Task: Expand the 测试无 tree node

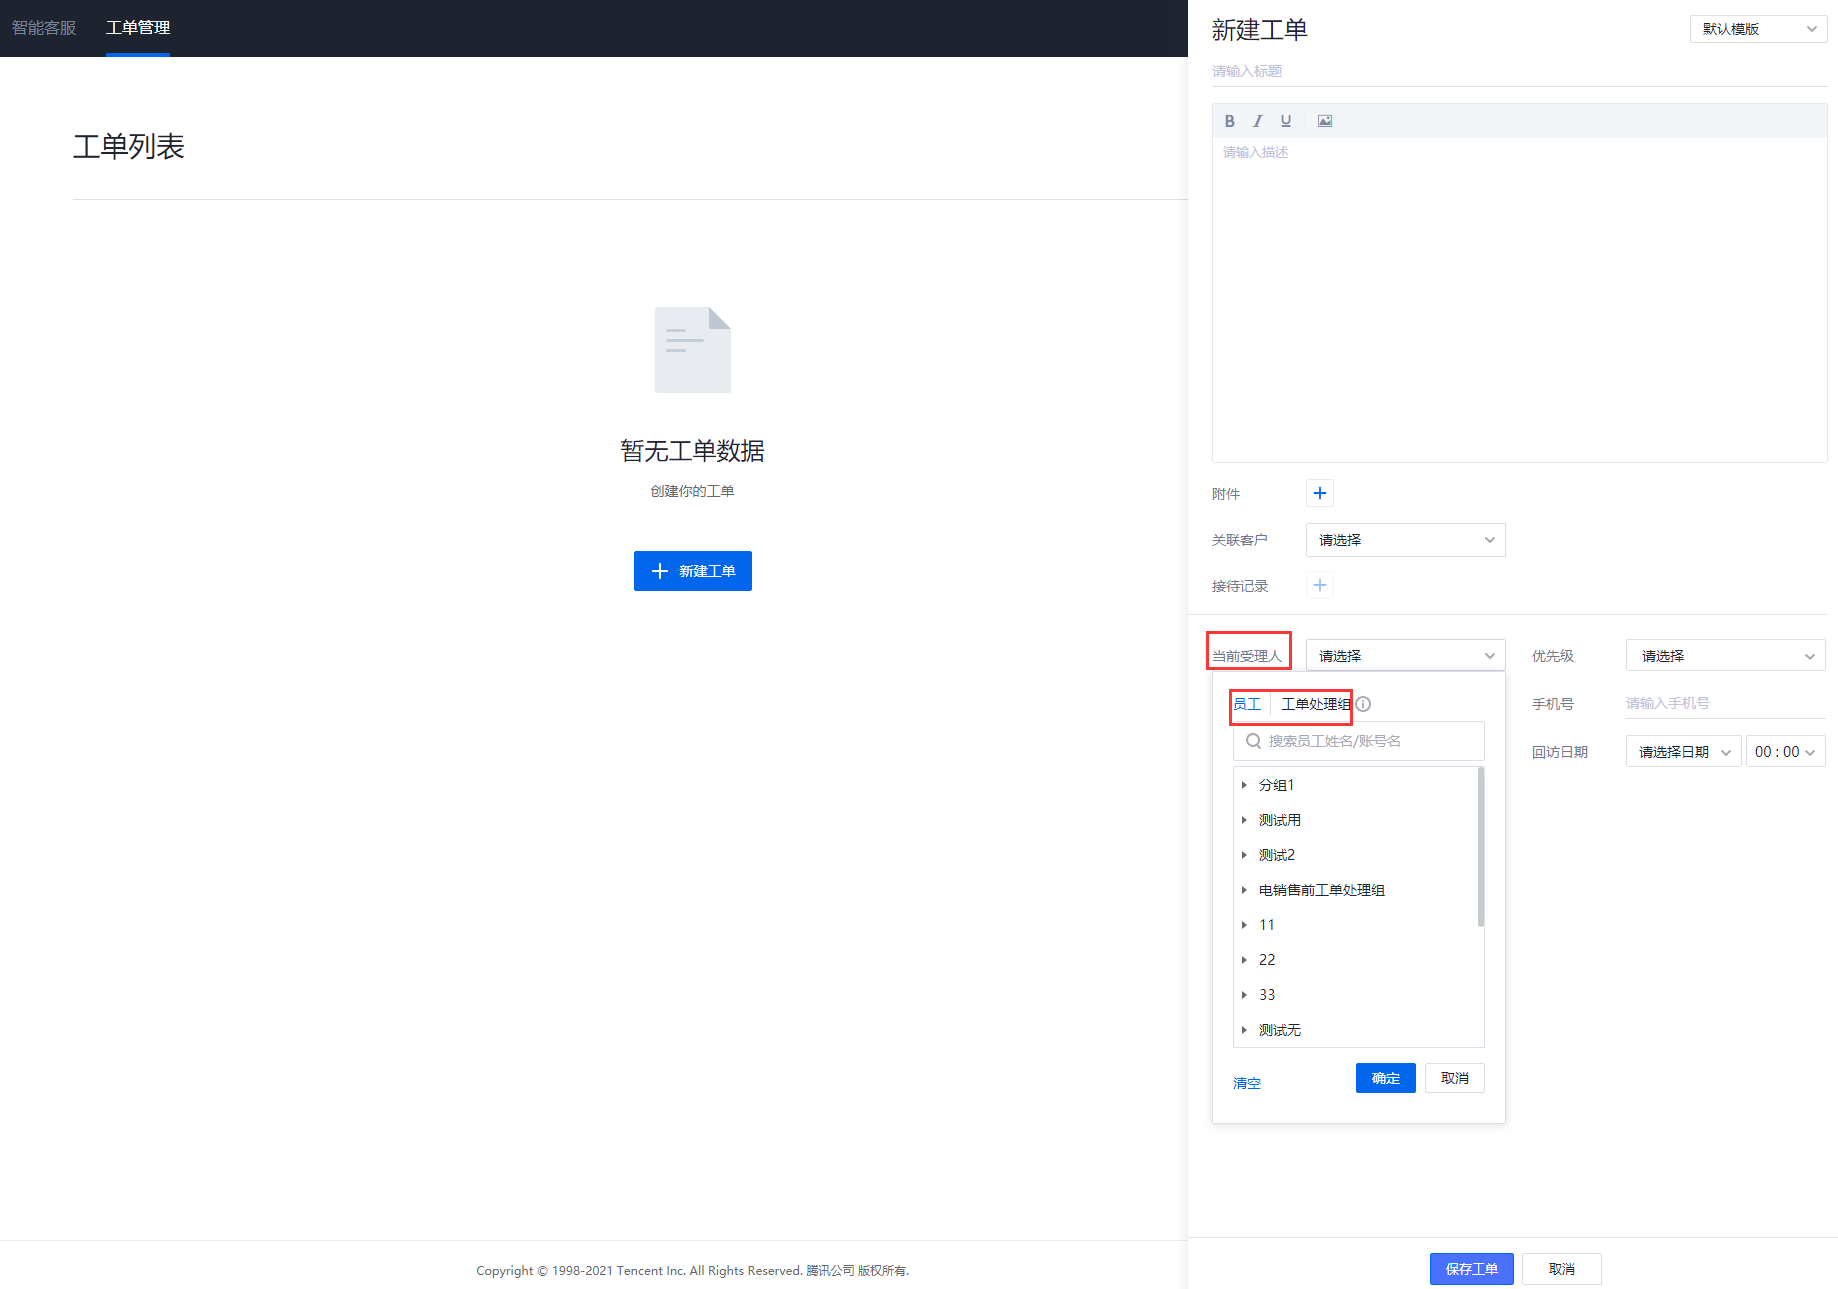Action: [1244, 1030]
